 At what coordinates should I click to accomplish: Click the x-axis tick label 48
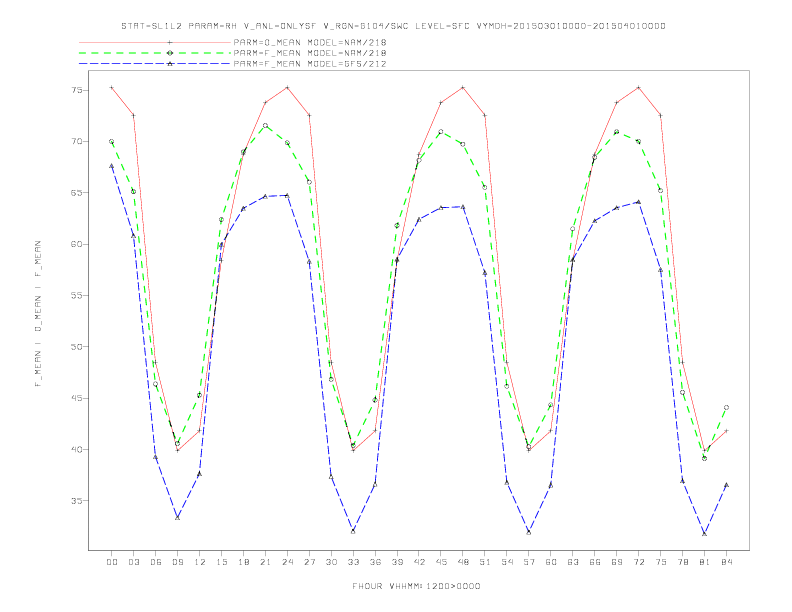(463, 562)
